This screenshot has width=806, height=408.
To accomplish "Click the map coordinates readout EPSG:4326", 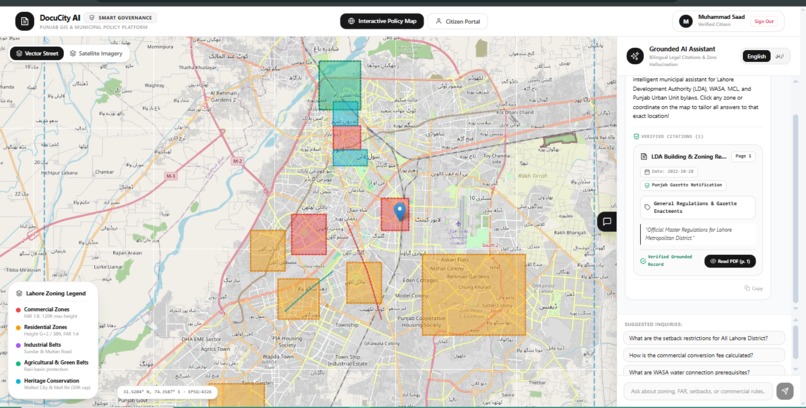I will pos(167,392).
